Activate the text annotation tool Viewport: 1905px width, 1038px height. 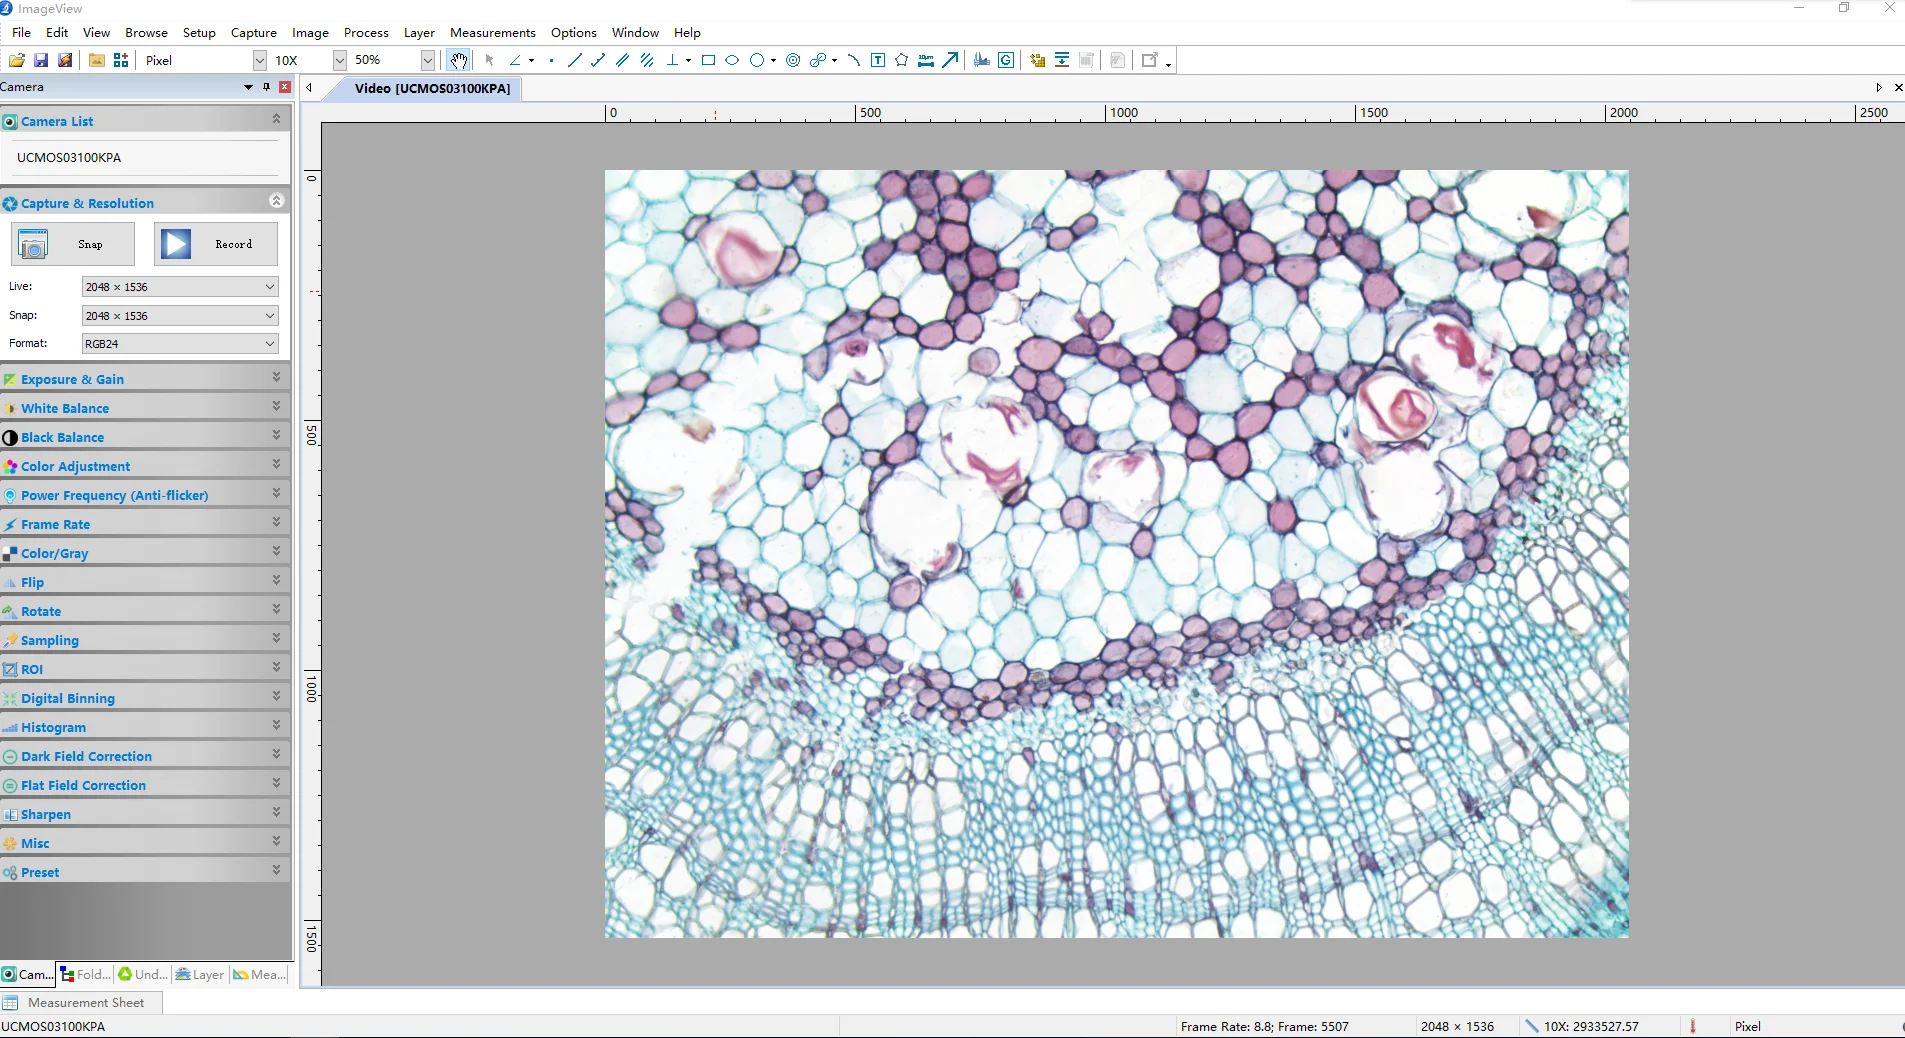point(878,60)
